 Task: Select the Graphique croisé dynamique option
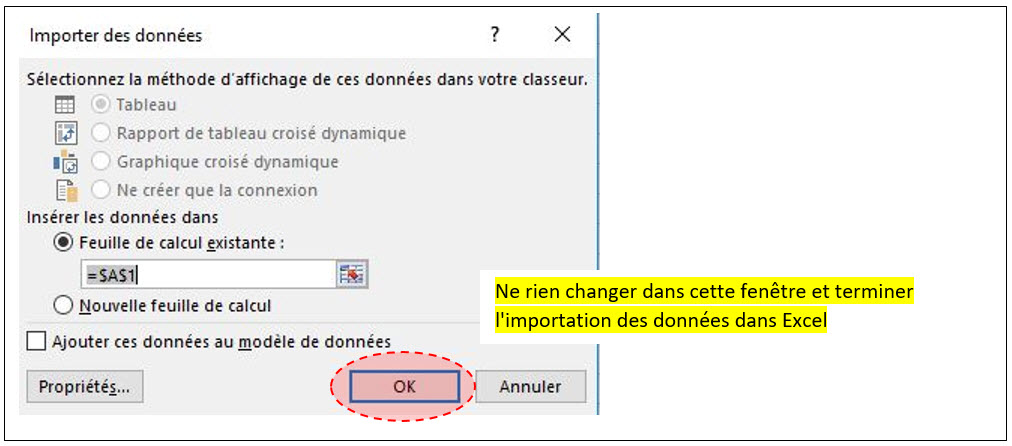[101, 161]
